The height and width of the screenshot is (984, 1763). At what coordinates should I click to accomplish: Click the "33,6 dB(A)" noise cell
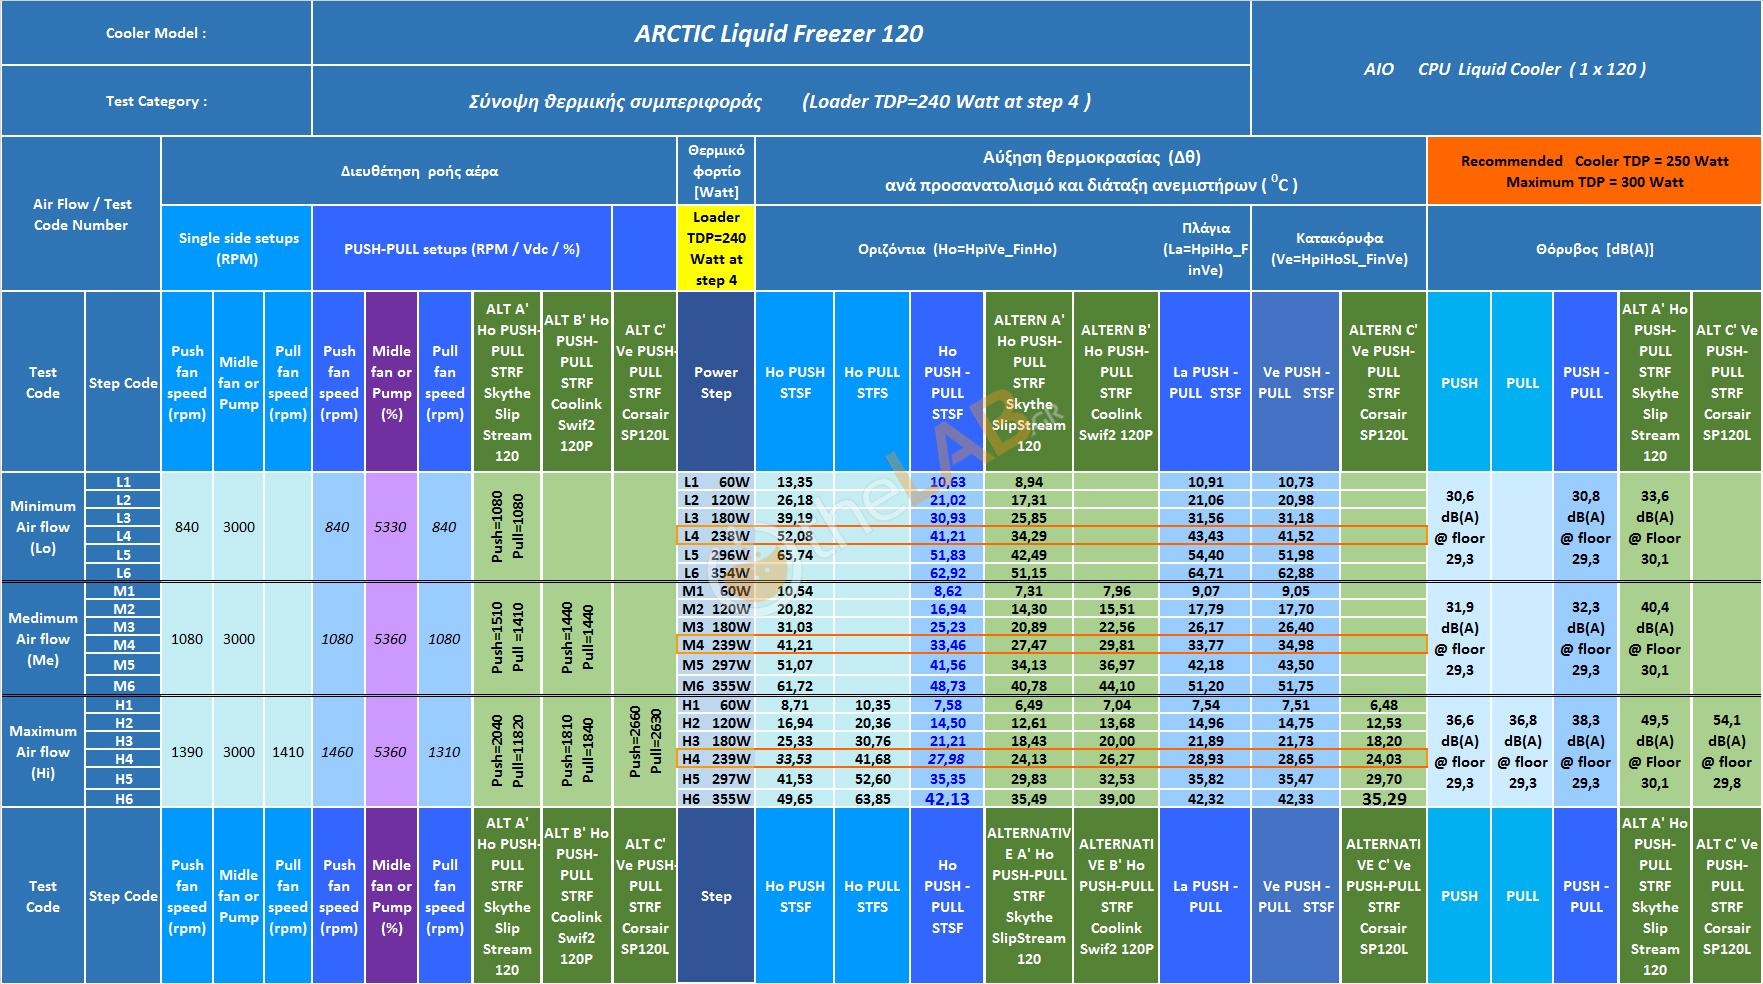tap(1654, 527)
